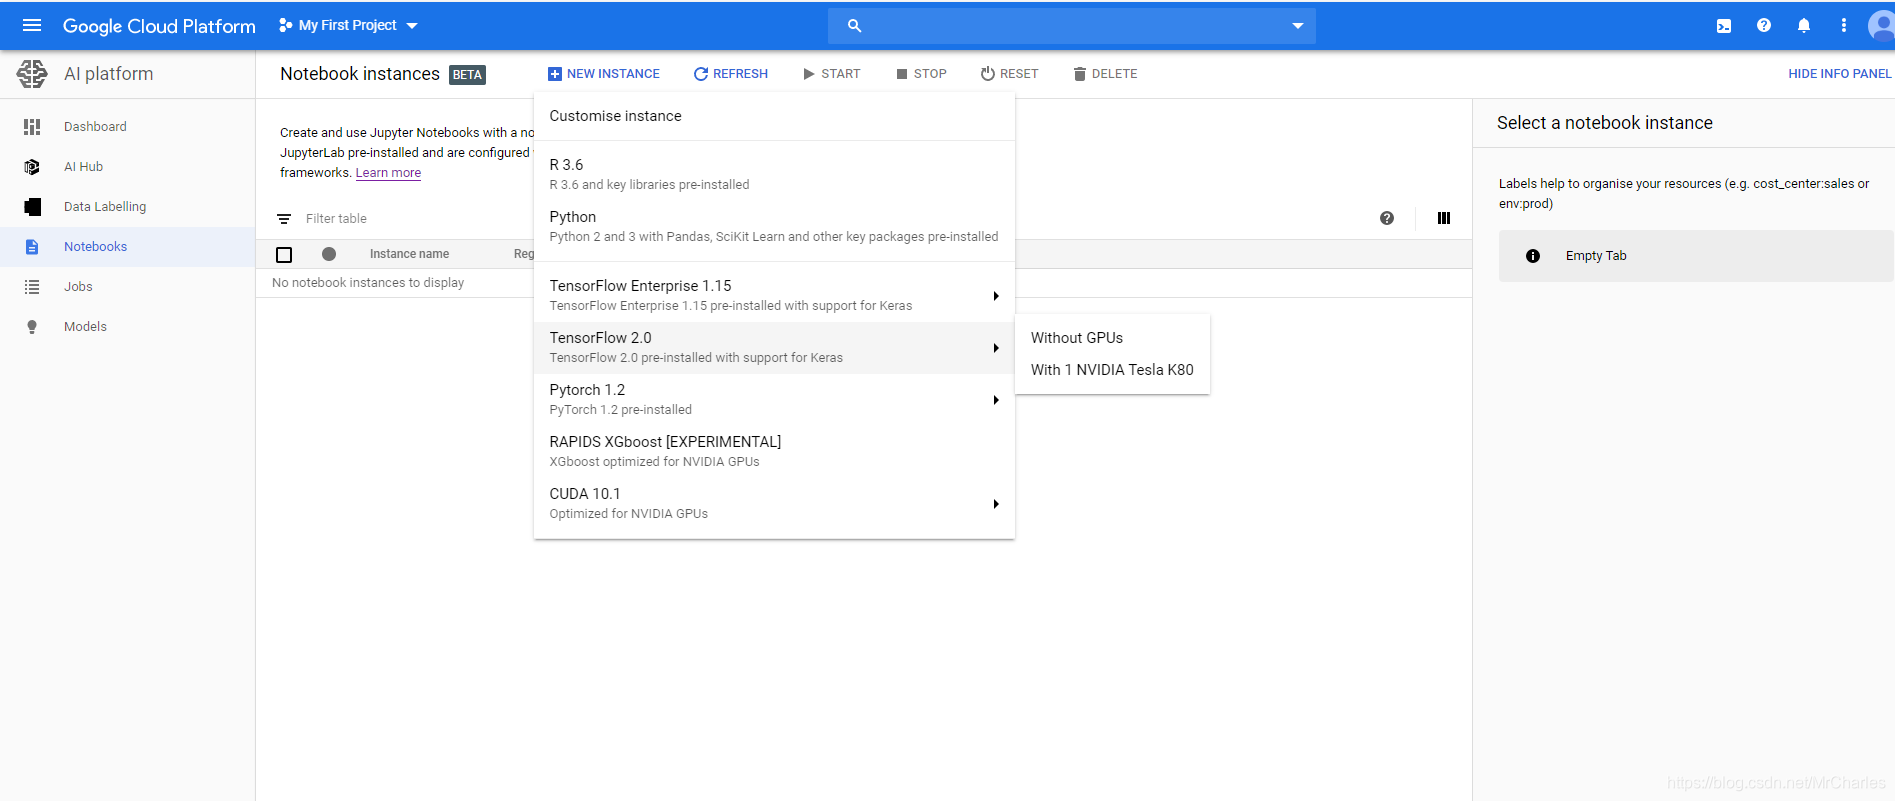This screenshot has height=801, width=1895.
Task: Select the Python instance option
Action: (x=774, y=226)
